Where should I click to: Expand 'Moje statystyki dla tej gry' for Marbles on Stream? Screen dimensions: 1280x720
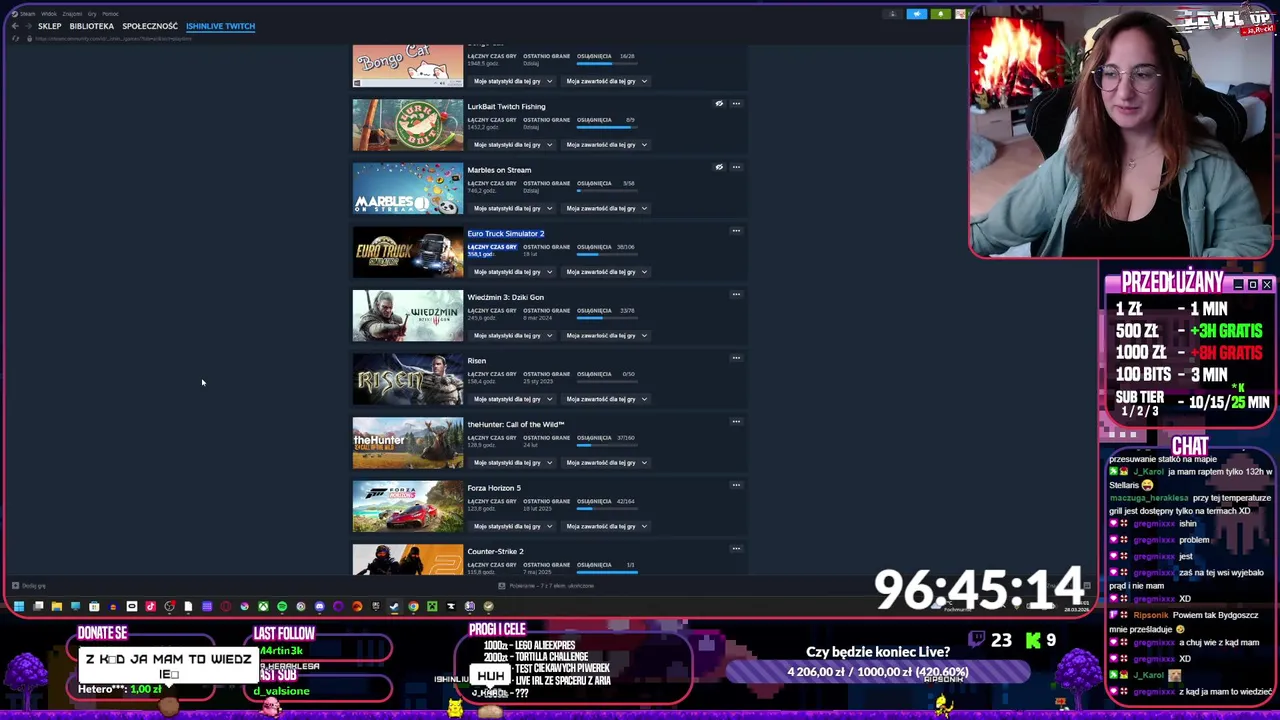(x=512, y=208)
